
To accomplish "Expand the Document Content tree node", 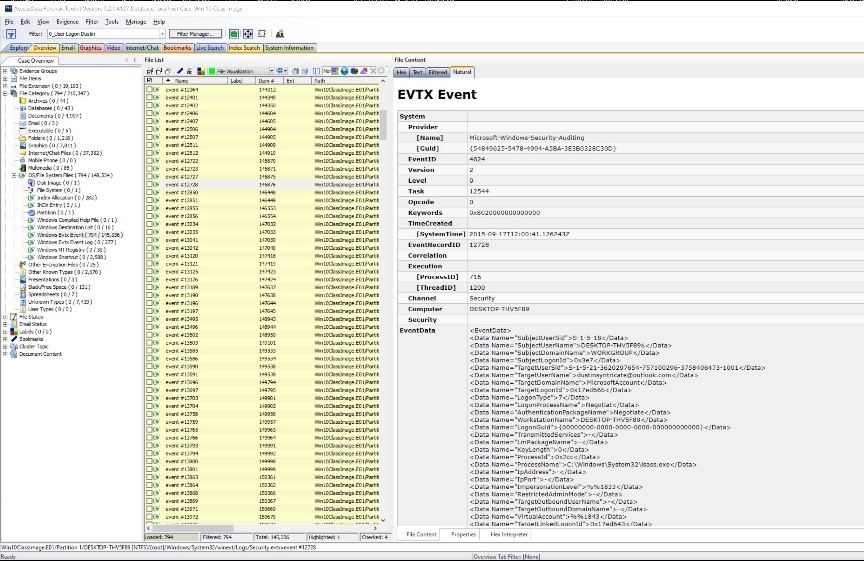I will 5,354.
